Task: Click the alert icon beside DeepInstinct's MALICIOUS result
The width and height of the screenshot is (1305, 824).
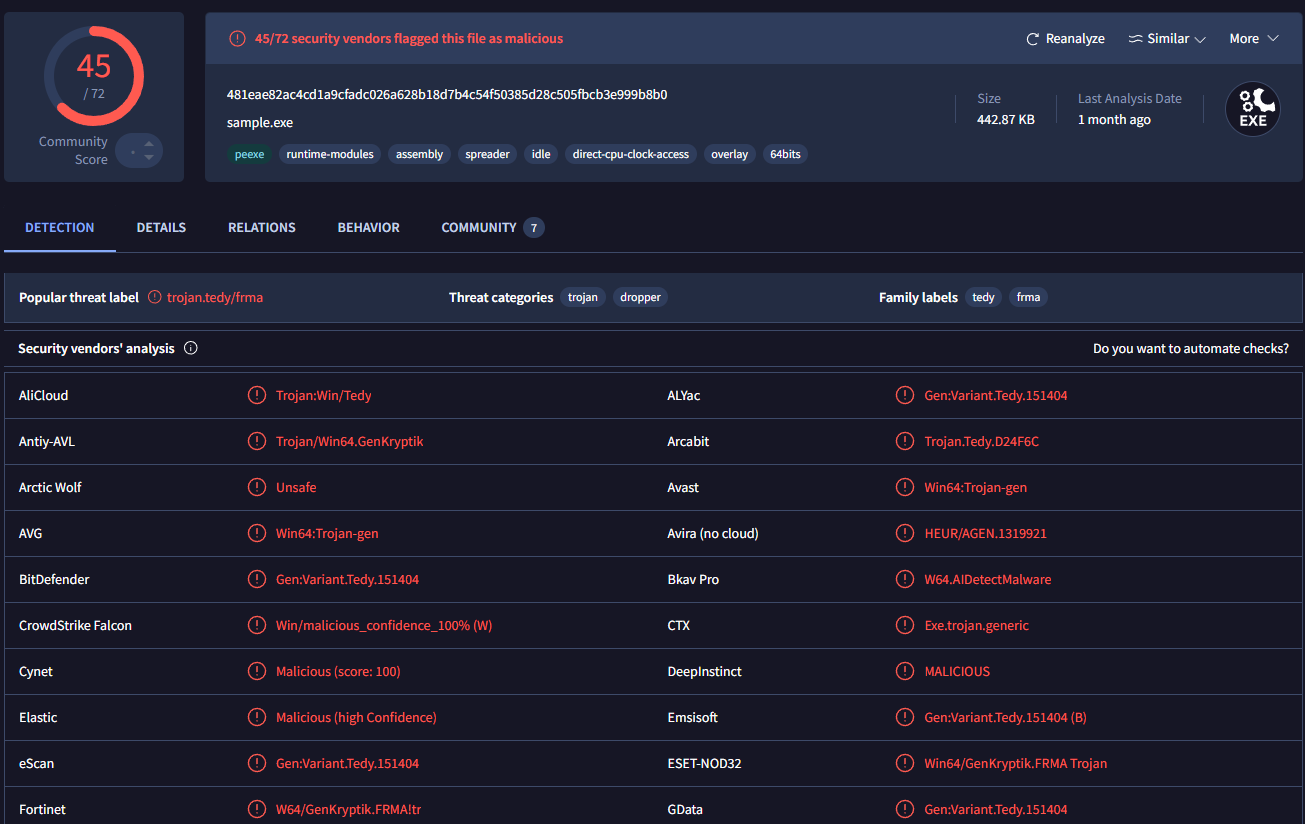Action: [905, 671]
